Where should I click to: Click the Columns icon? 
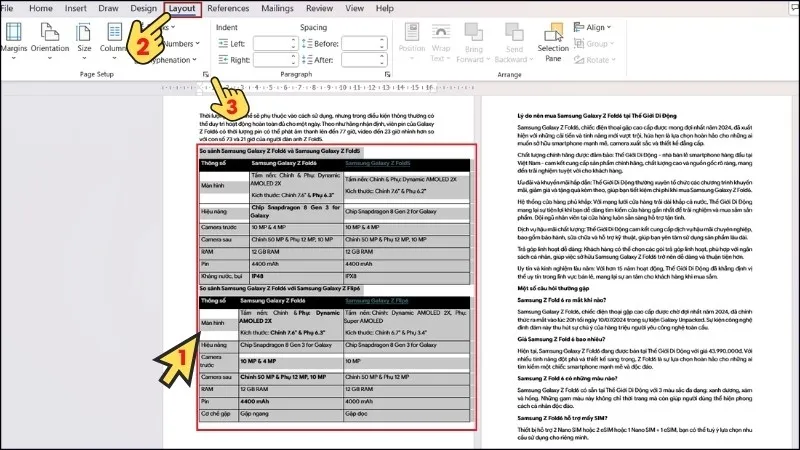tap(114, 32)
